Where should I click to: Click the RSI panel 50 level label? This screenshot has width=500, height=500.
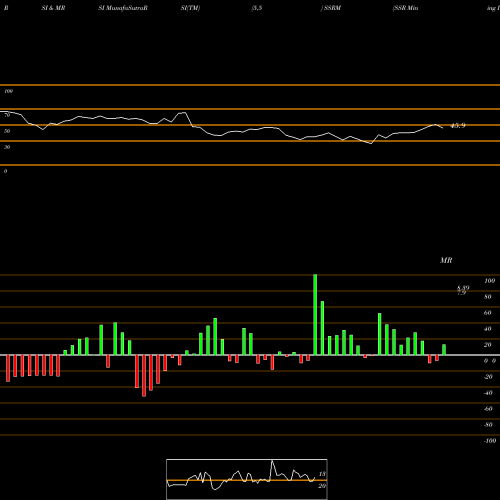tap(7, 131)
